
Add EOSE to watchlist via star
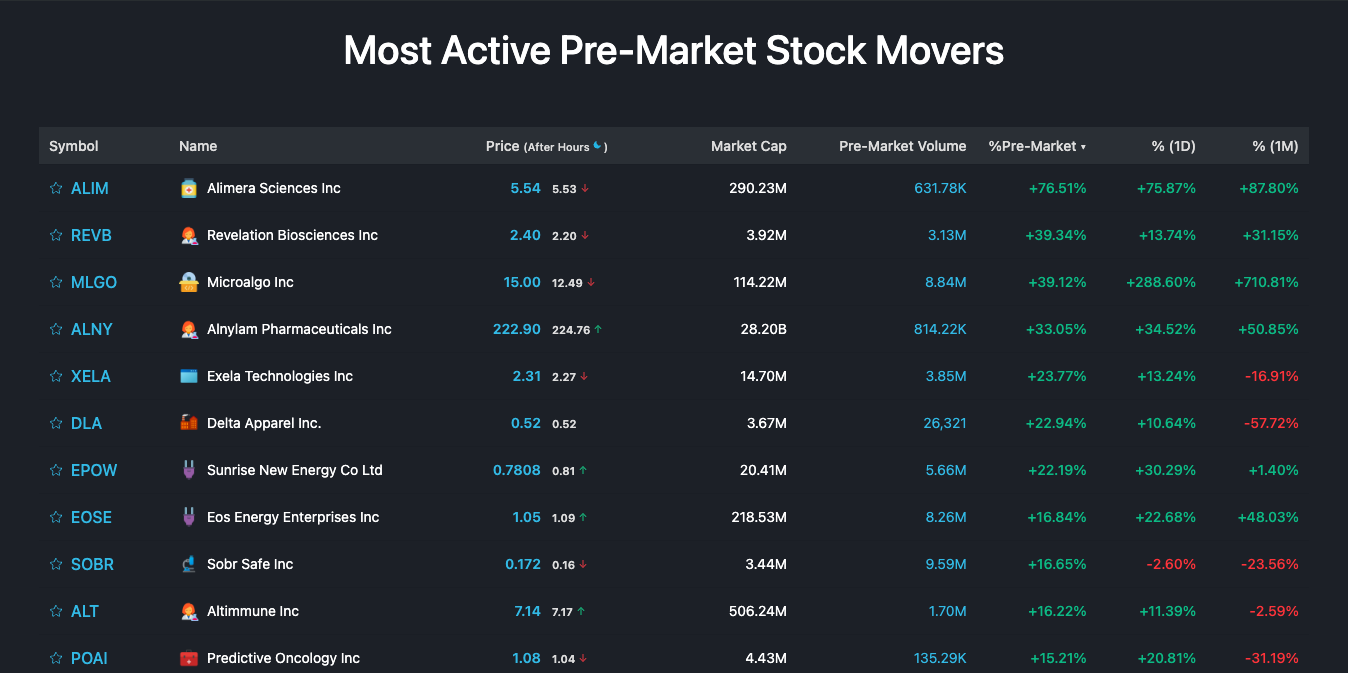click(x=56, y=517)
